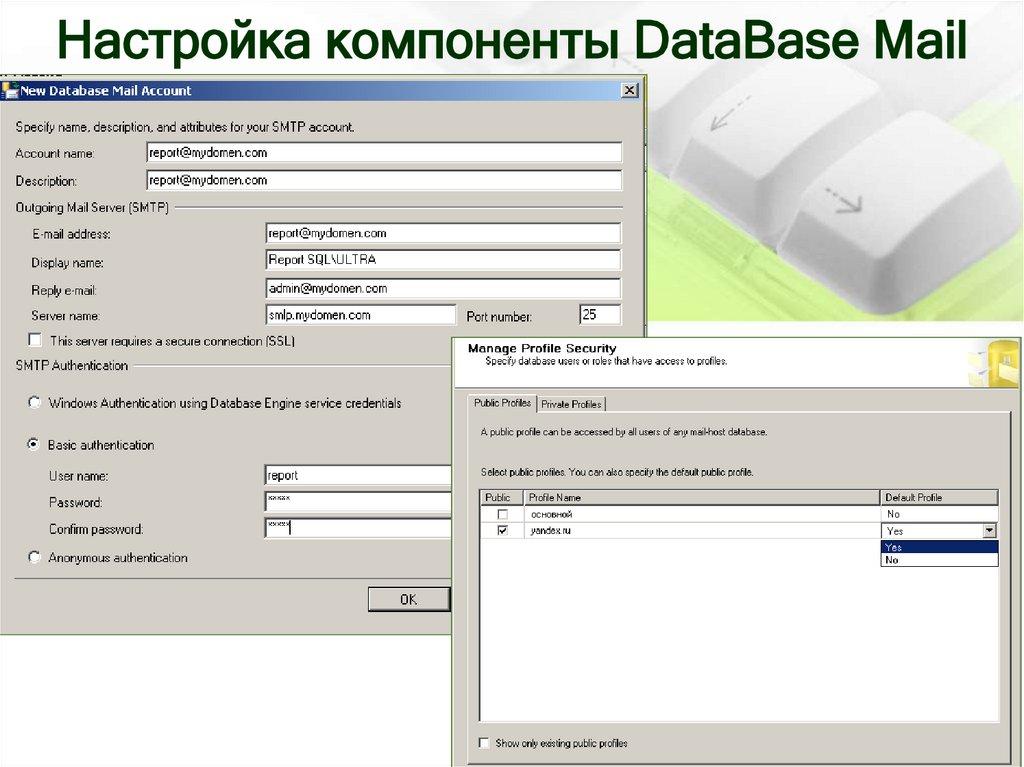Click the mail envelope icon on Manage Profile Security
Image resolution: width=1024 pixels, height=767 pixels.
coord(993,360)
